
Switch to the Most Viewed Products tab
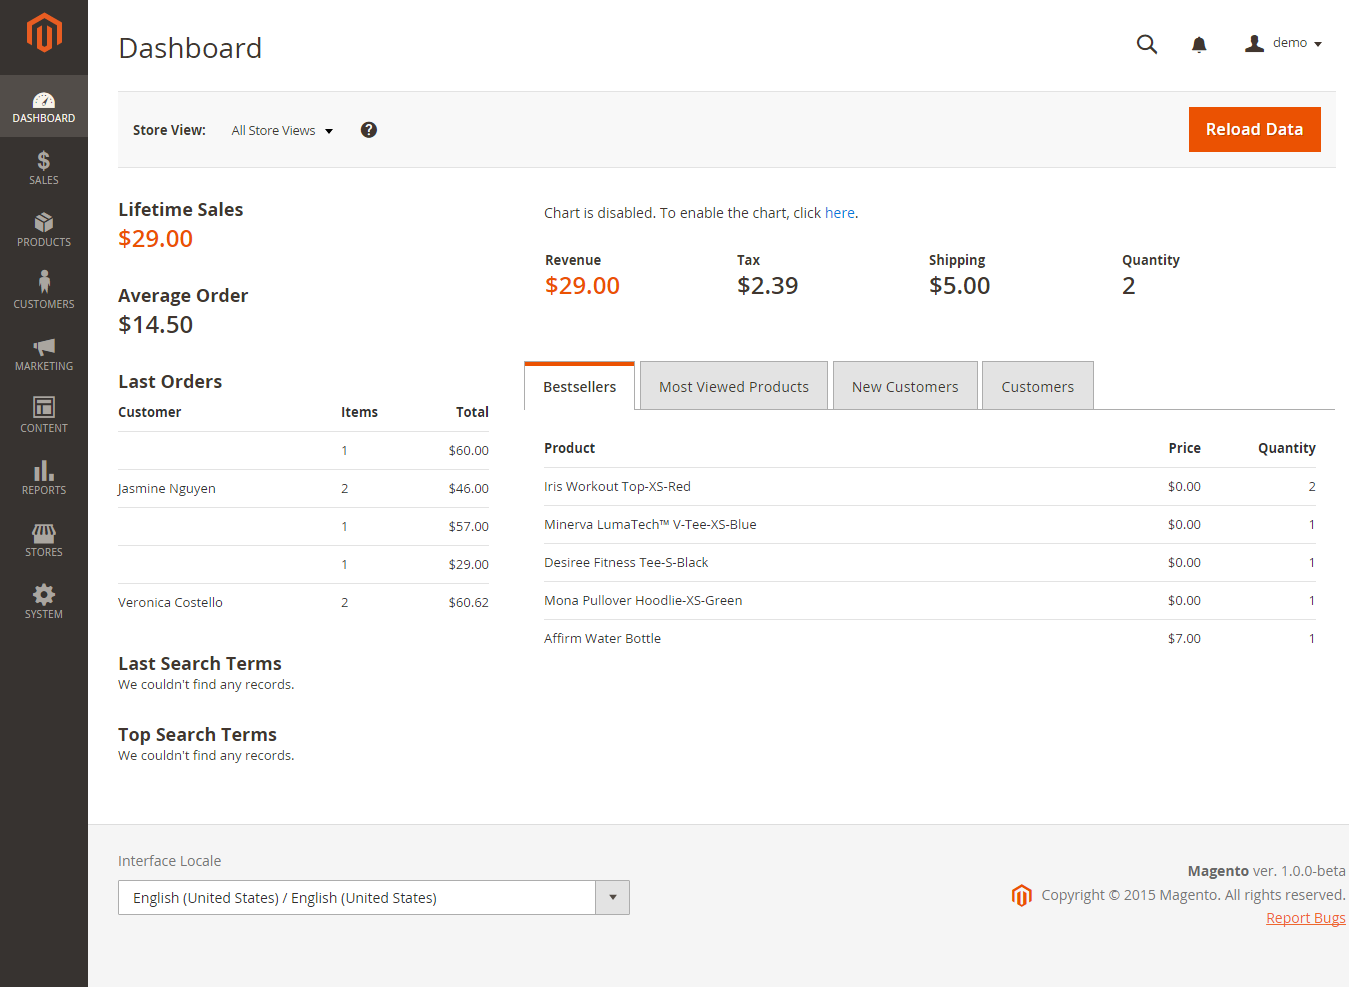coord(733,386)
